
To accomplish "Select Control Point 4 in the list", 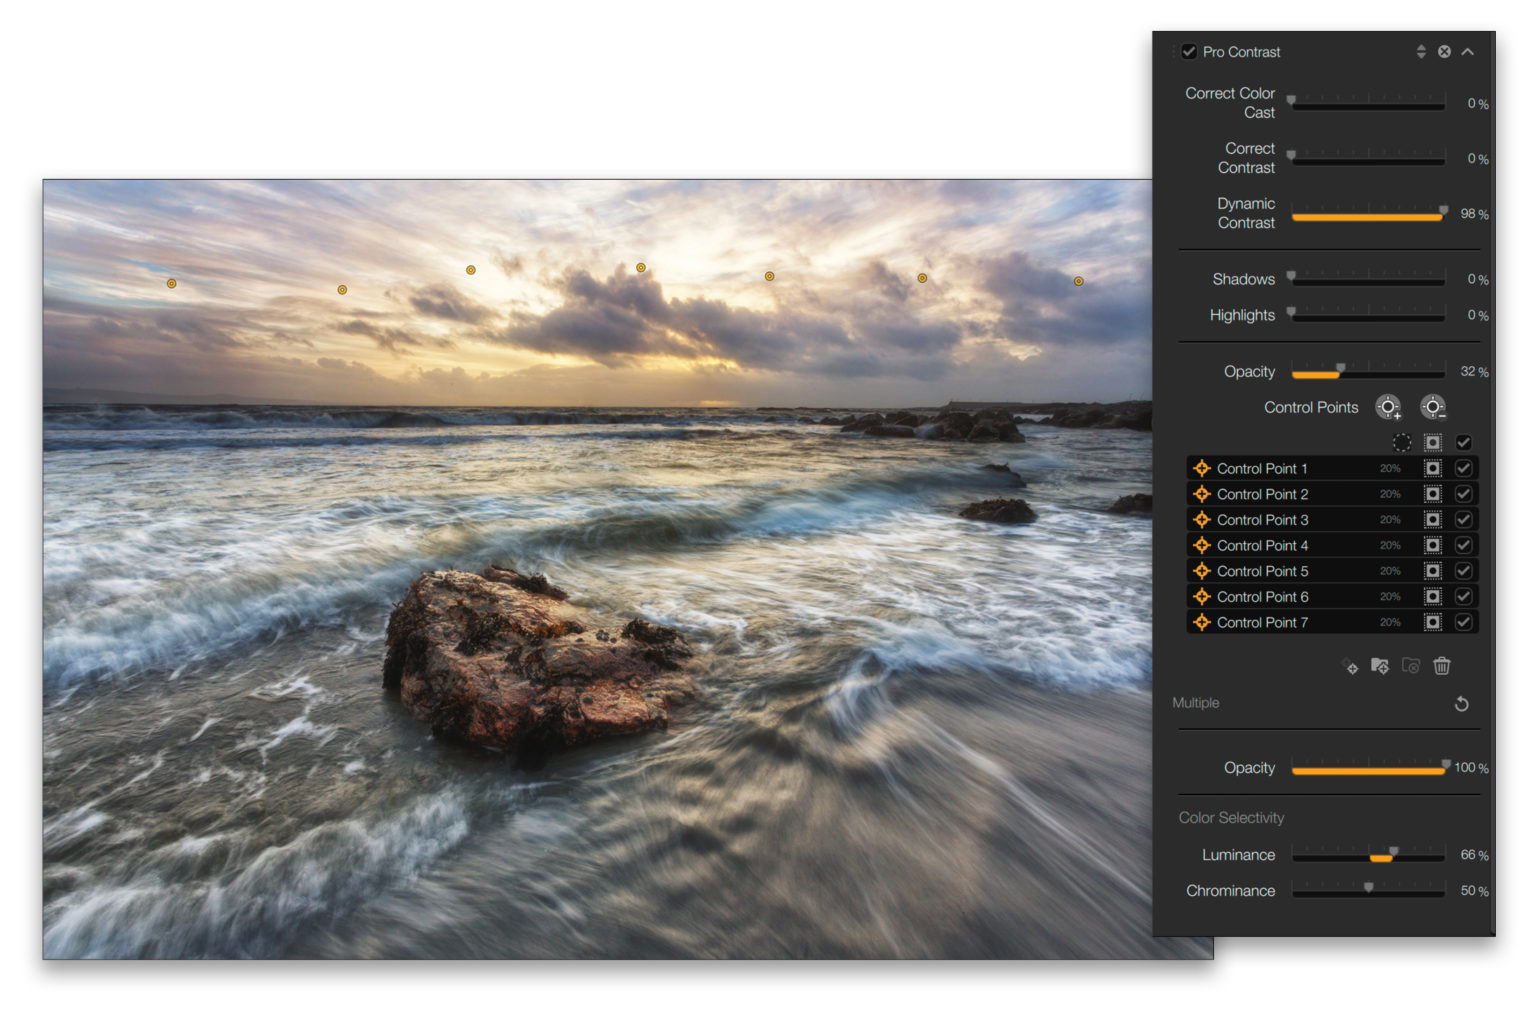I will pyautogui.click(x=1262, y=546).
